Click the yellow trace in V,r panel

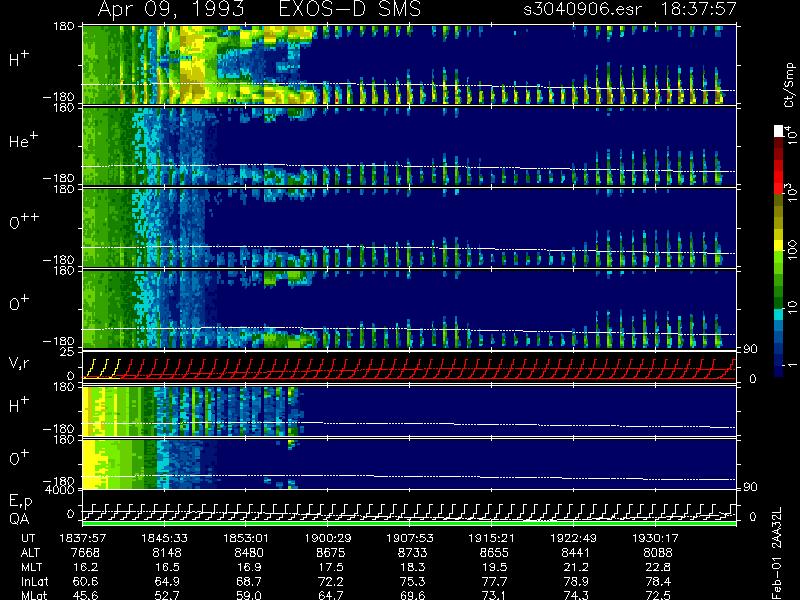104,368
